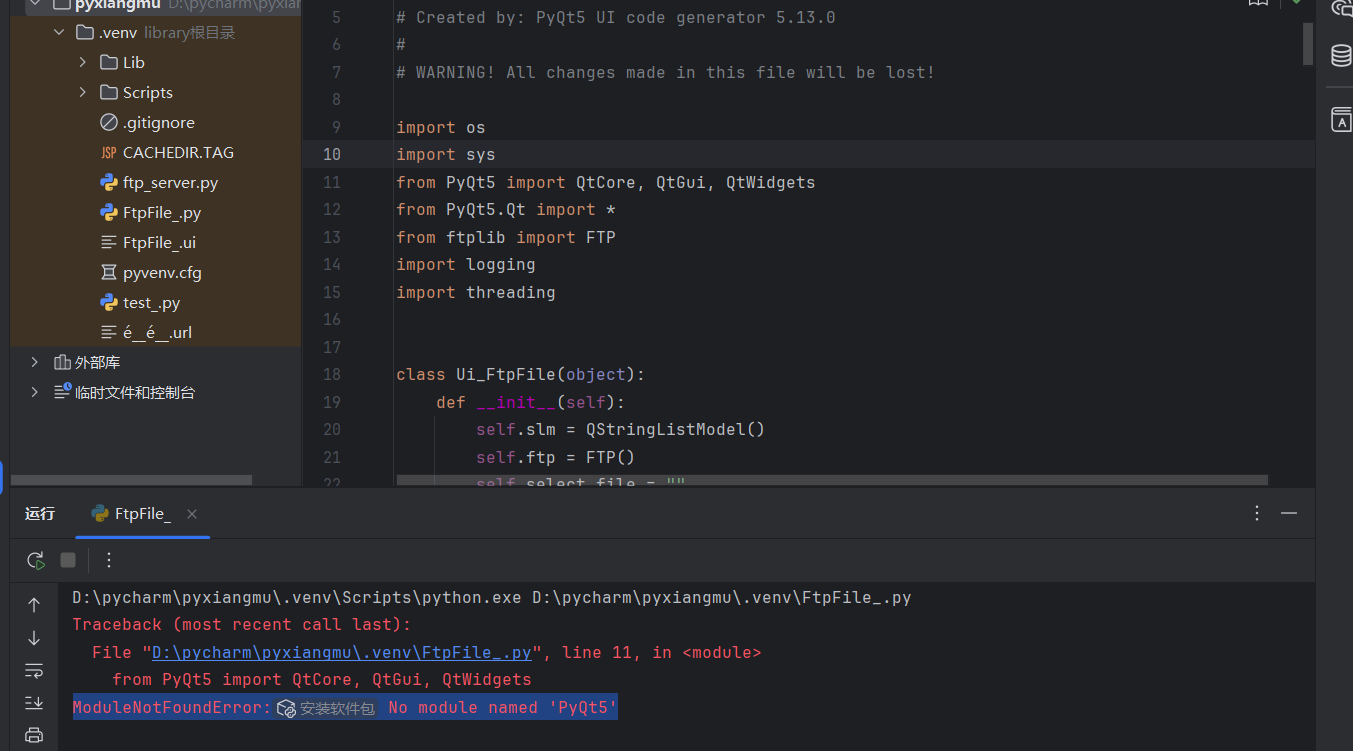The height and width of the screenshot is (751, 1353).
Task: Click "No module named 'PyQt5'" console text
Action: tap(503, 708)
